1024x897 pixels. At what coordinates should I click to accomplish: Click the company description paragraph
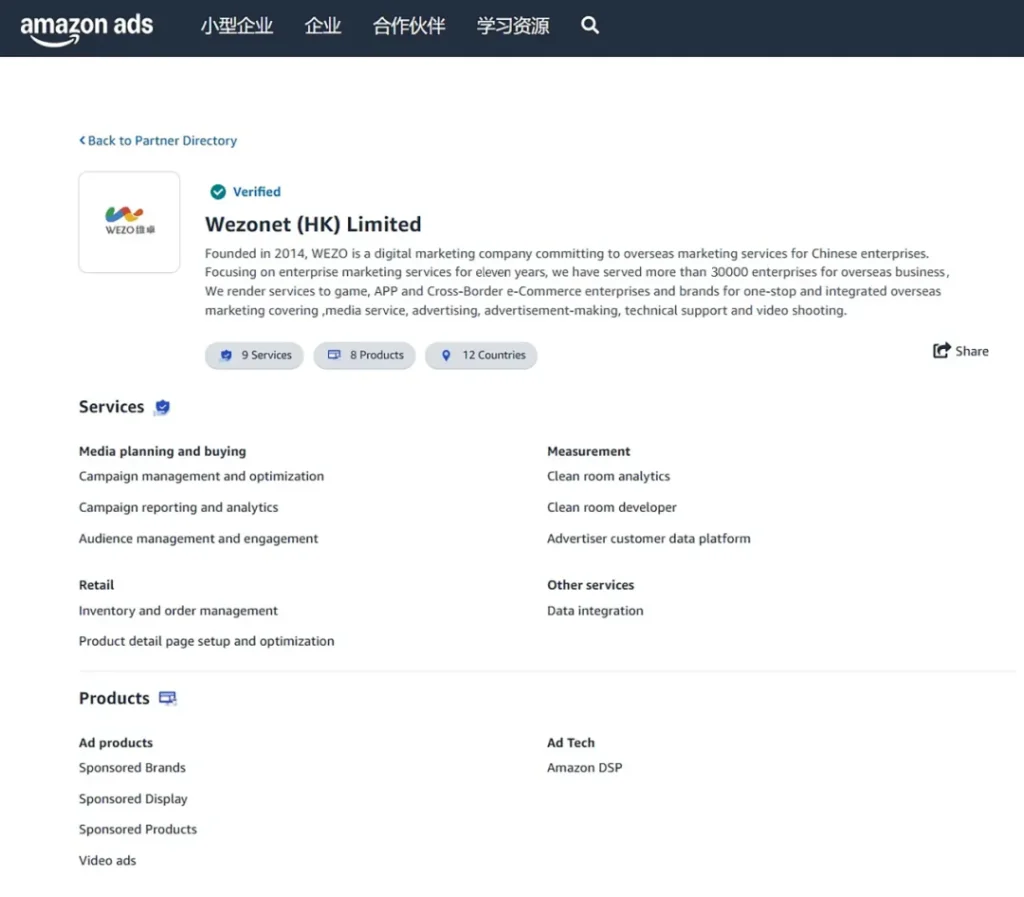tap(577, 282)
